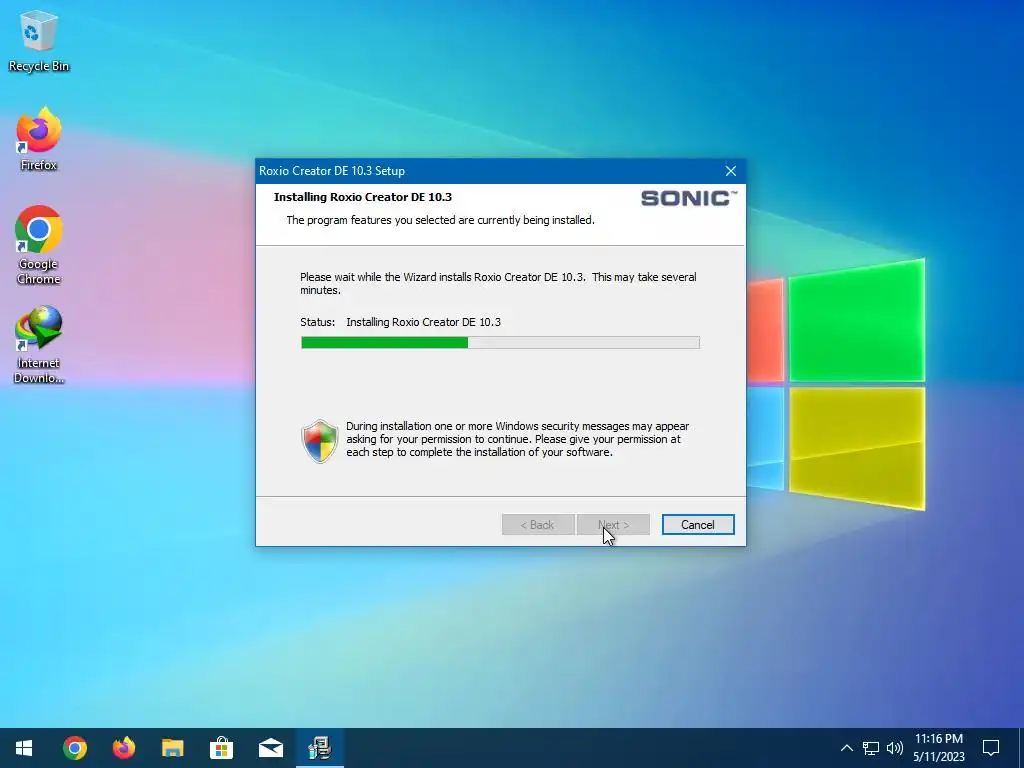1024x768 pixels.
Task: Click the Show desktop sliver at taskbar end
Action: click(1021, 748)
